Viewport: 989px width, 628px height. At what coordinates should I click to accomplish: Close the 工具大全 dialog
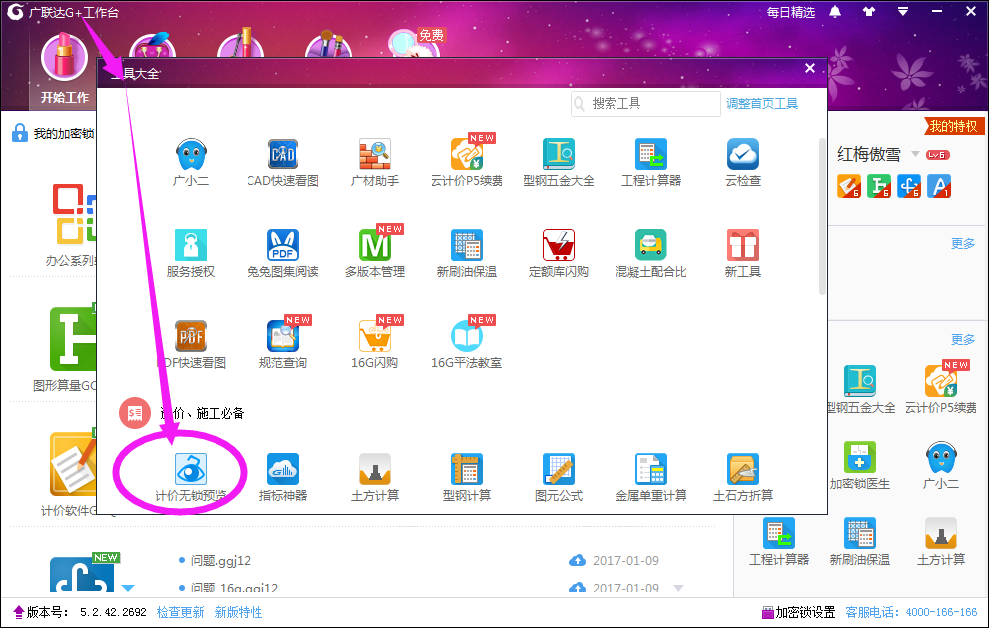coord(810,68)
